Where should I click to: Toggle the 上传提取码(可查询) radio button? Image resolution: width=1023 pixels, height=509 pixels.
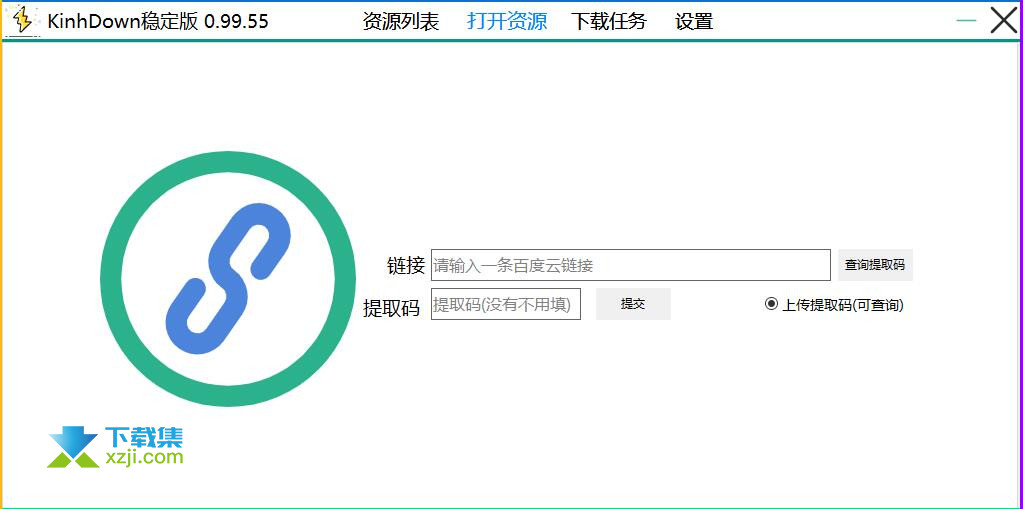[x=772, y=304]
